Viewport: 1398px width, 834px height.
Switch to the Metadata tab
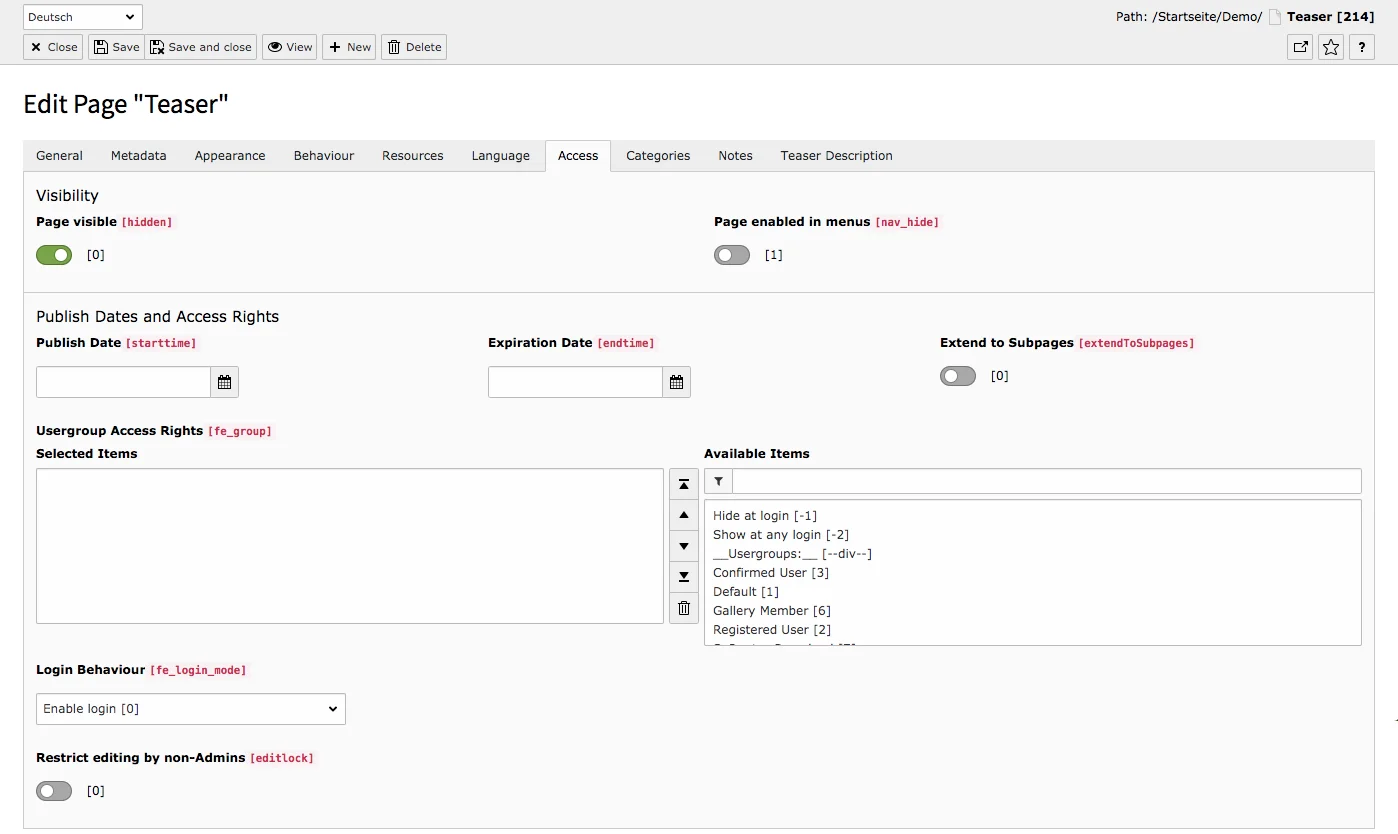138,155
